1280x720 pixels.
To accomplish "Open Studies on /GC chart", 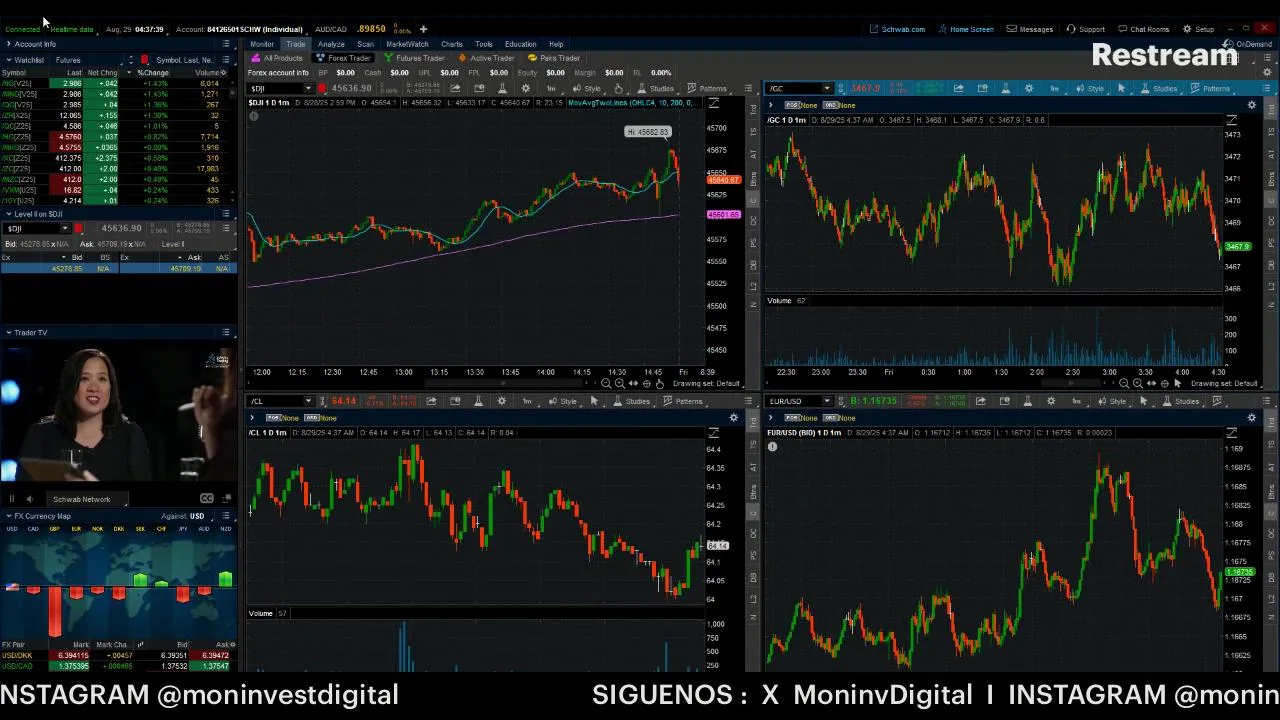I will tap(1160, 89).
